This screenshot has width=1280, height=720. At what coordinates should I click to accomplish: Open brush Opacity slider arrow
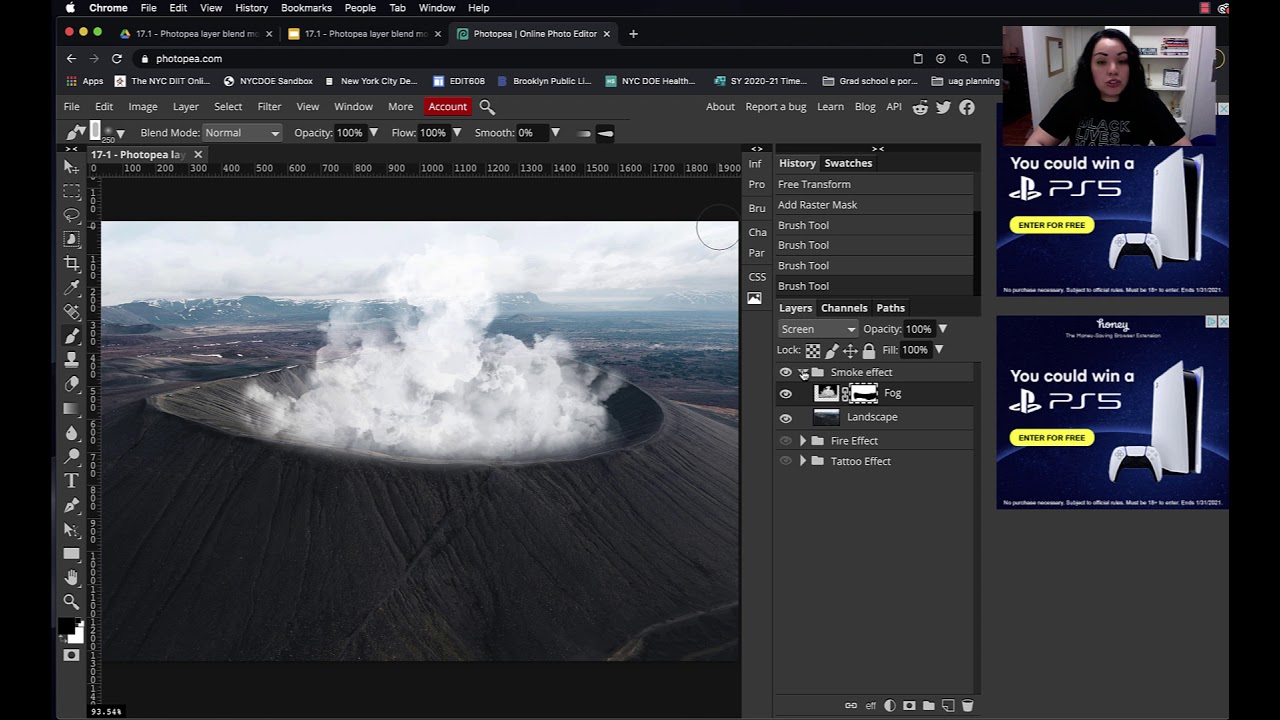(373, 133)
